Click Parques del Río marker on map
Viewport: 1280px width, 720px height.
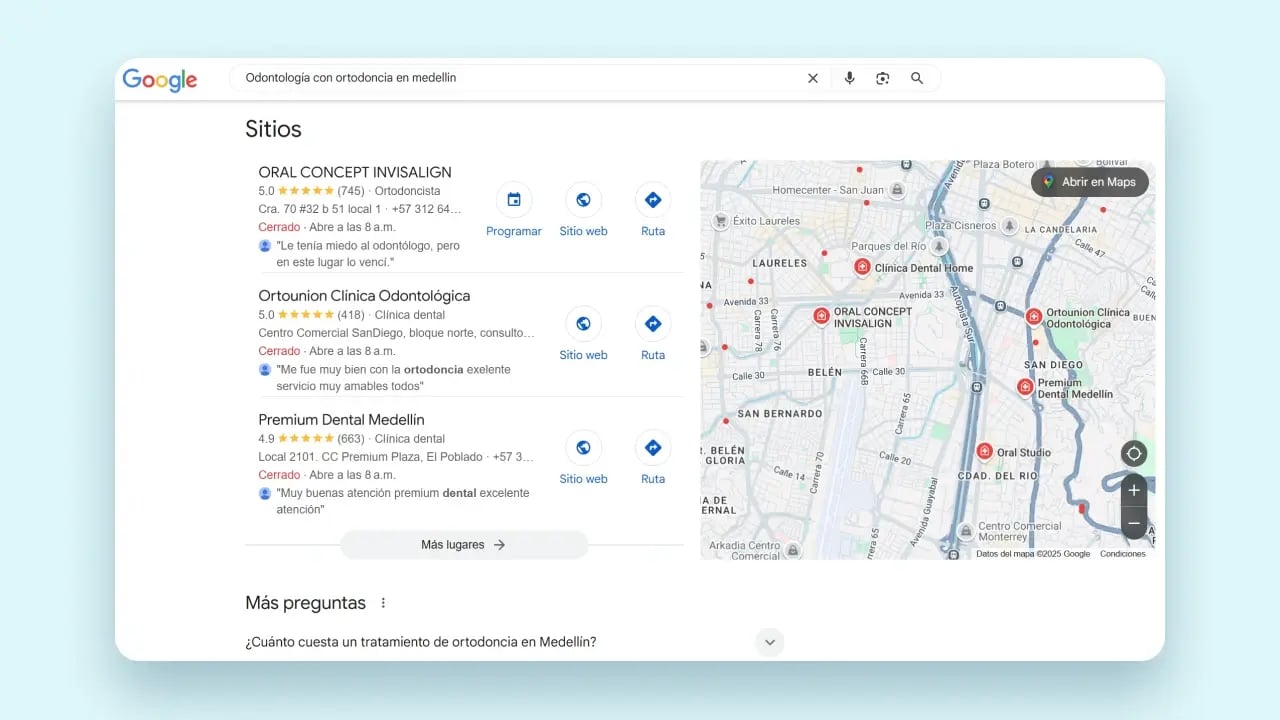click(x=938, y=246)
